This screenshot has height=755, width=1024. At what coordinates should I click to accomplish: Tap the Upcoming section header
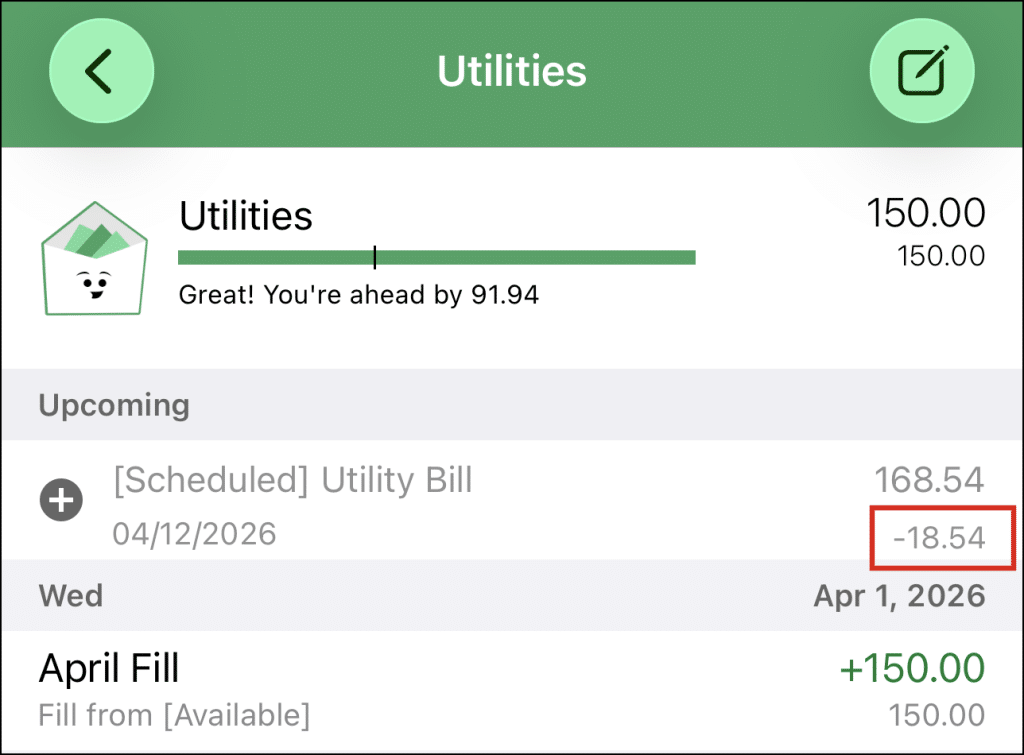[114, 405]
